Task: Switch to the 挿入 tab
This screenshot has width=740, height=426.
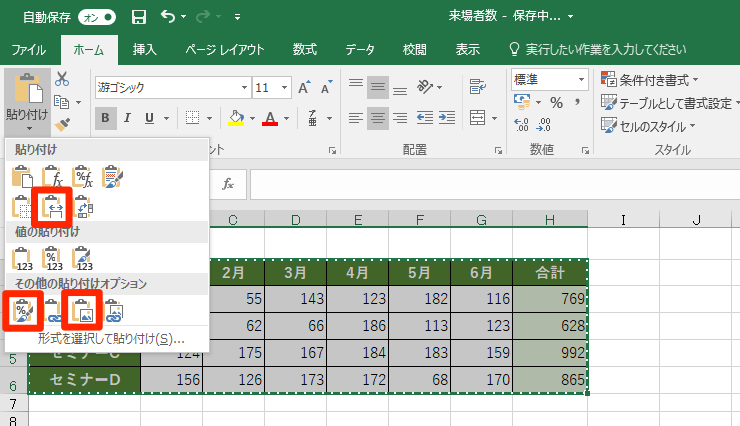Action: [144, 50]
